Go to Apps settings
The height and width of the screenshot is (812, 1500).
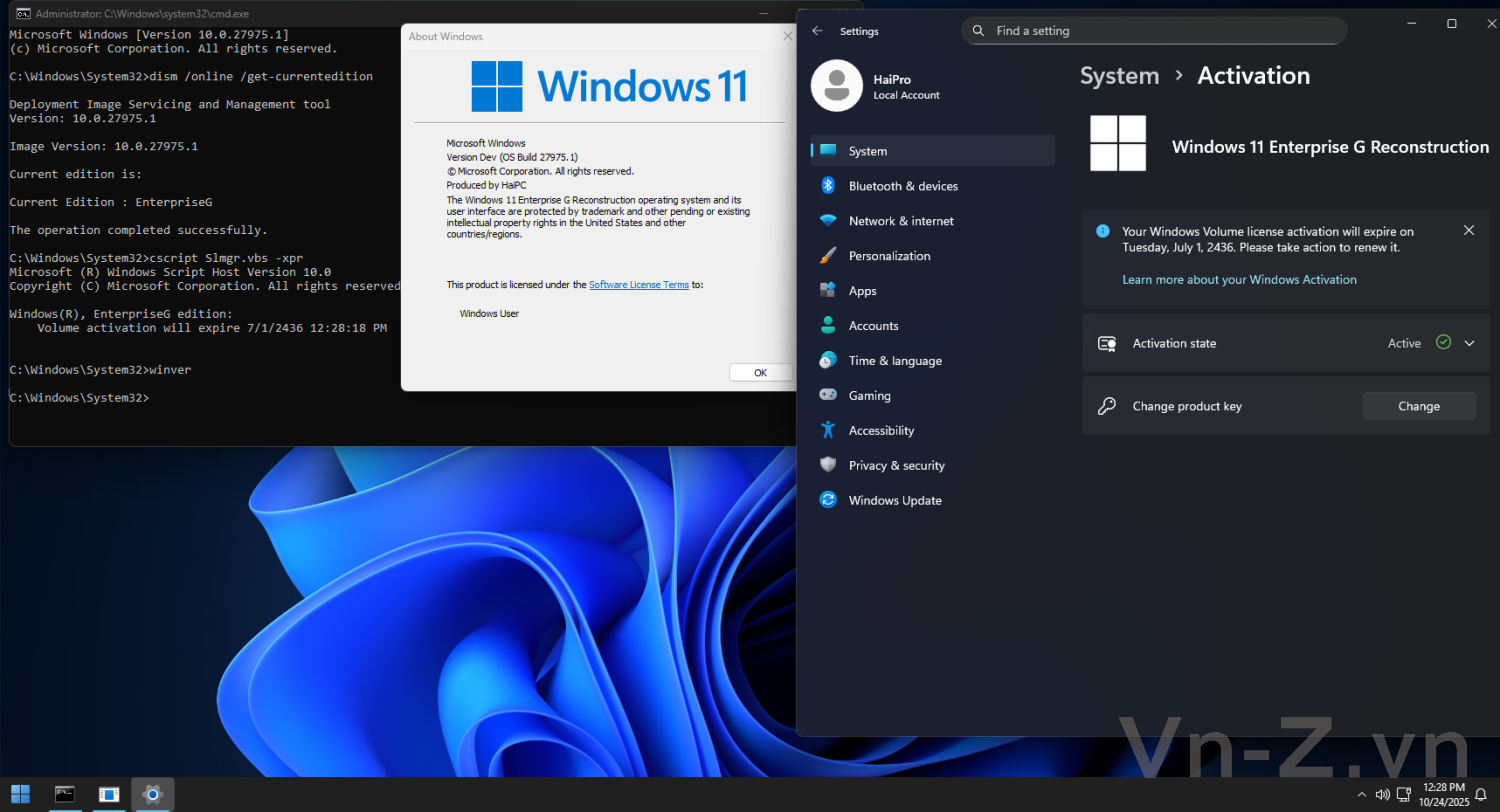862,291
